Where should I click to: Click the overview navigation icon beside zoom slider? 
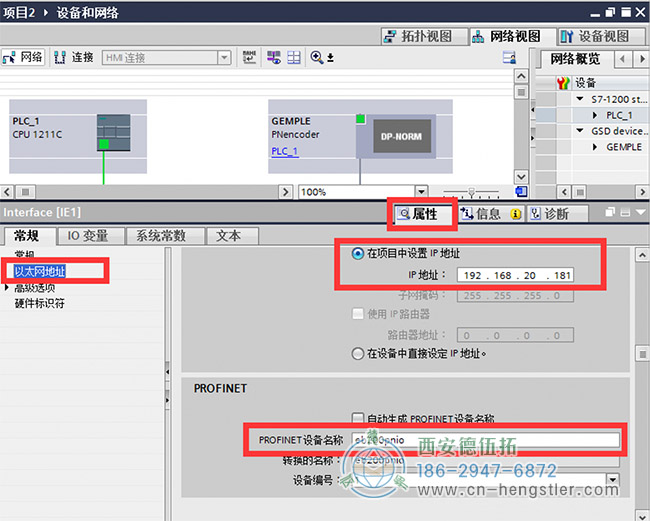click(521, 191)
